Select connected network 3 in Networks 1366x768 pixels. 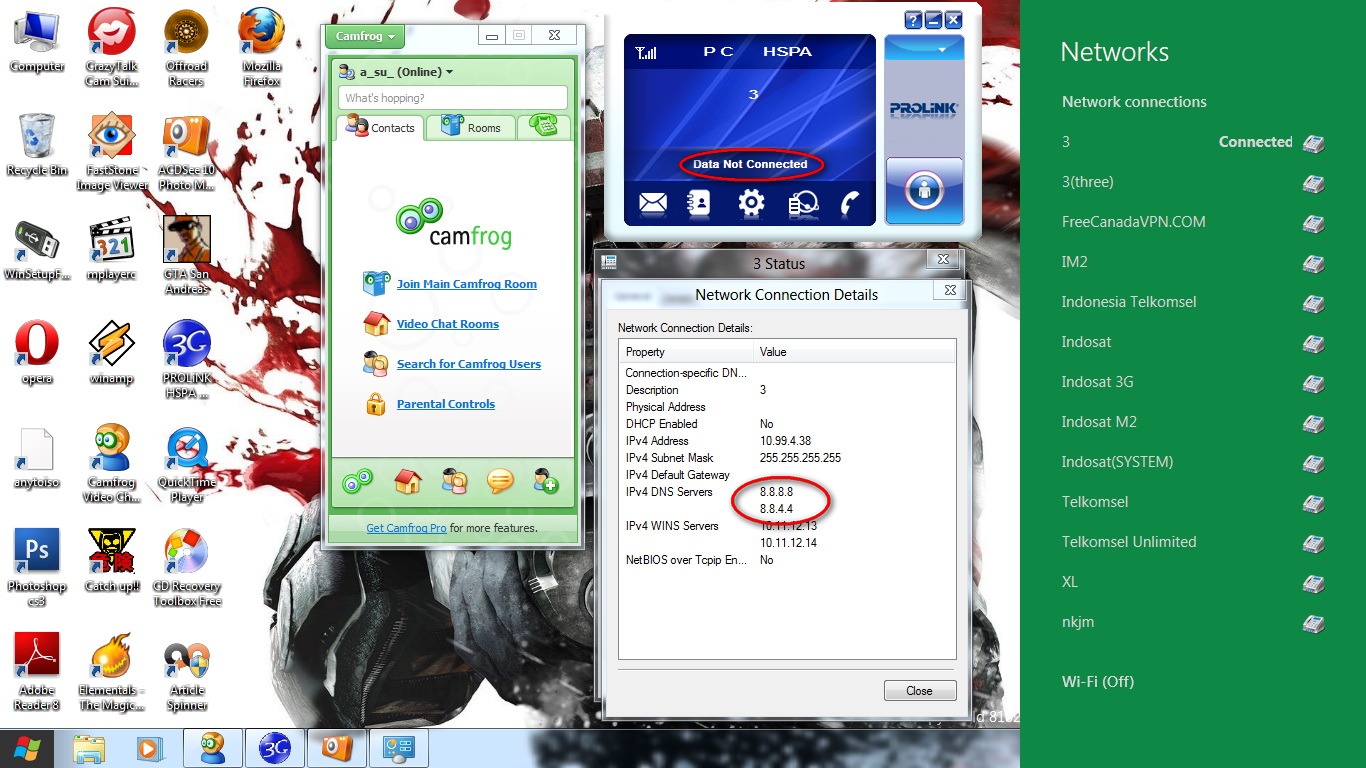[x=1193, y=142]
